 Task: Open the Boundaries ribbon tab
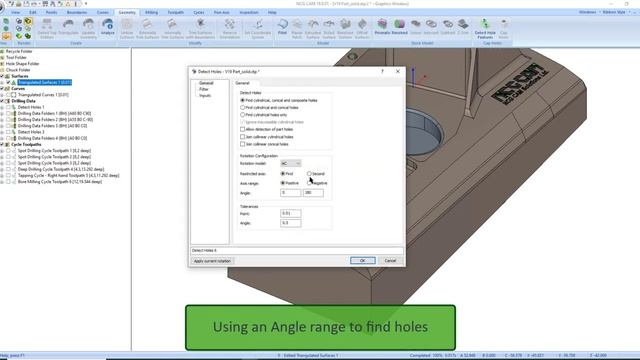(x=76, y=13)
